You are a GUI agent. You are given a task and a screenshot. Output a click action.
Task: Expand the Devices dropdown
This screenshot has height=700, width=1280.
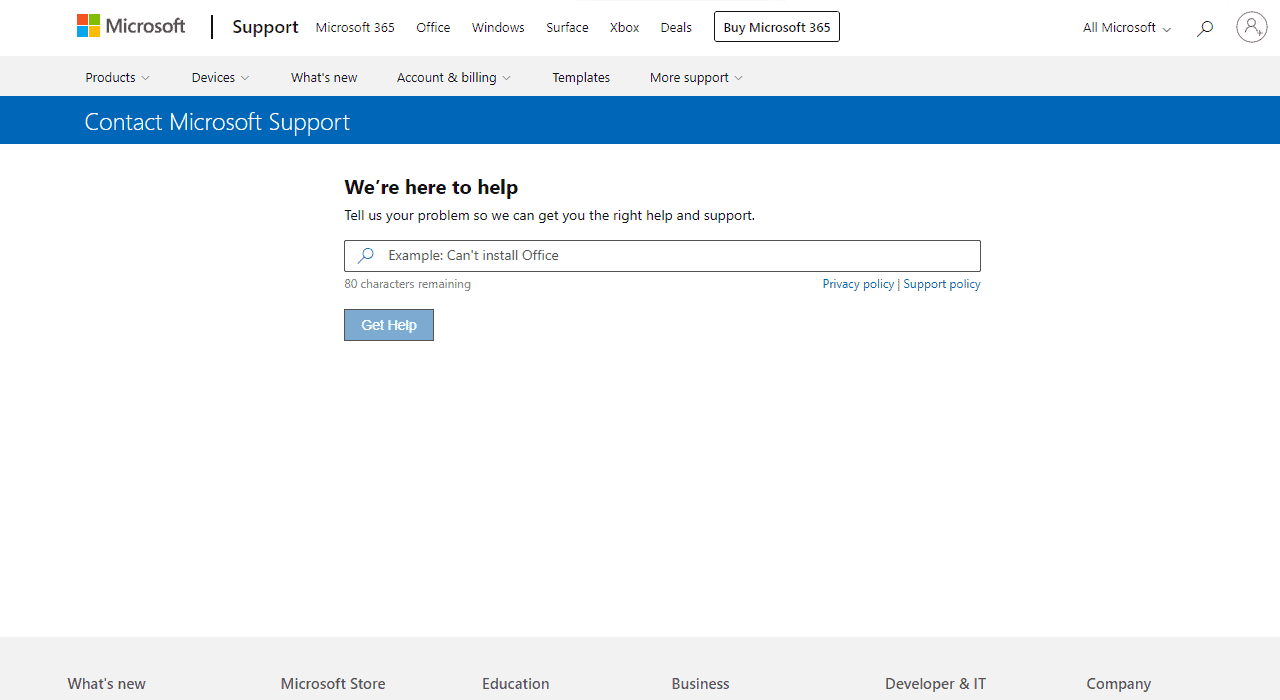click(x=219, y=77)
